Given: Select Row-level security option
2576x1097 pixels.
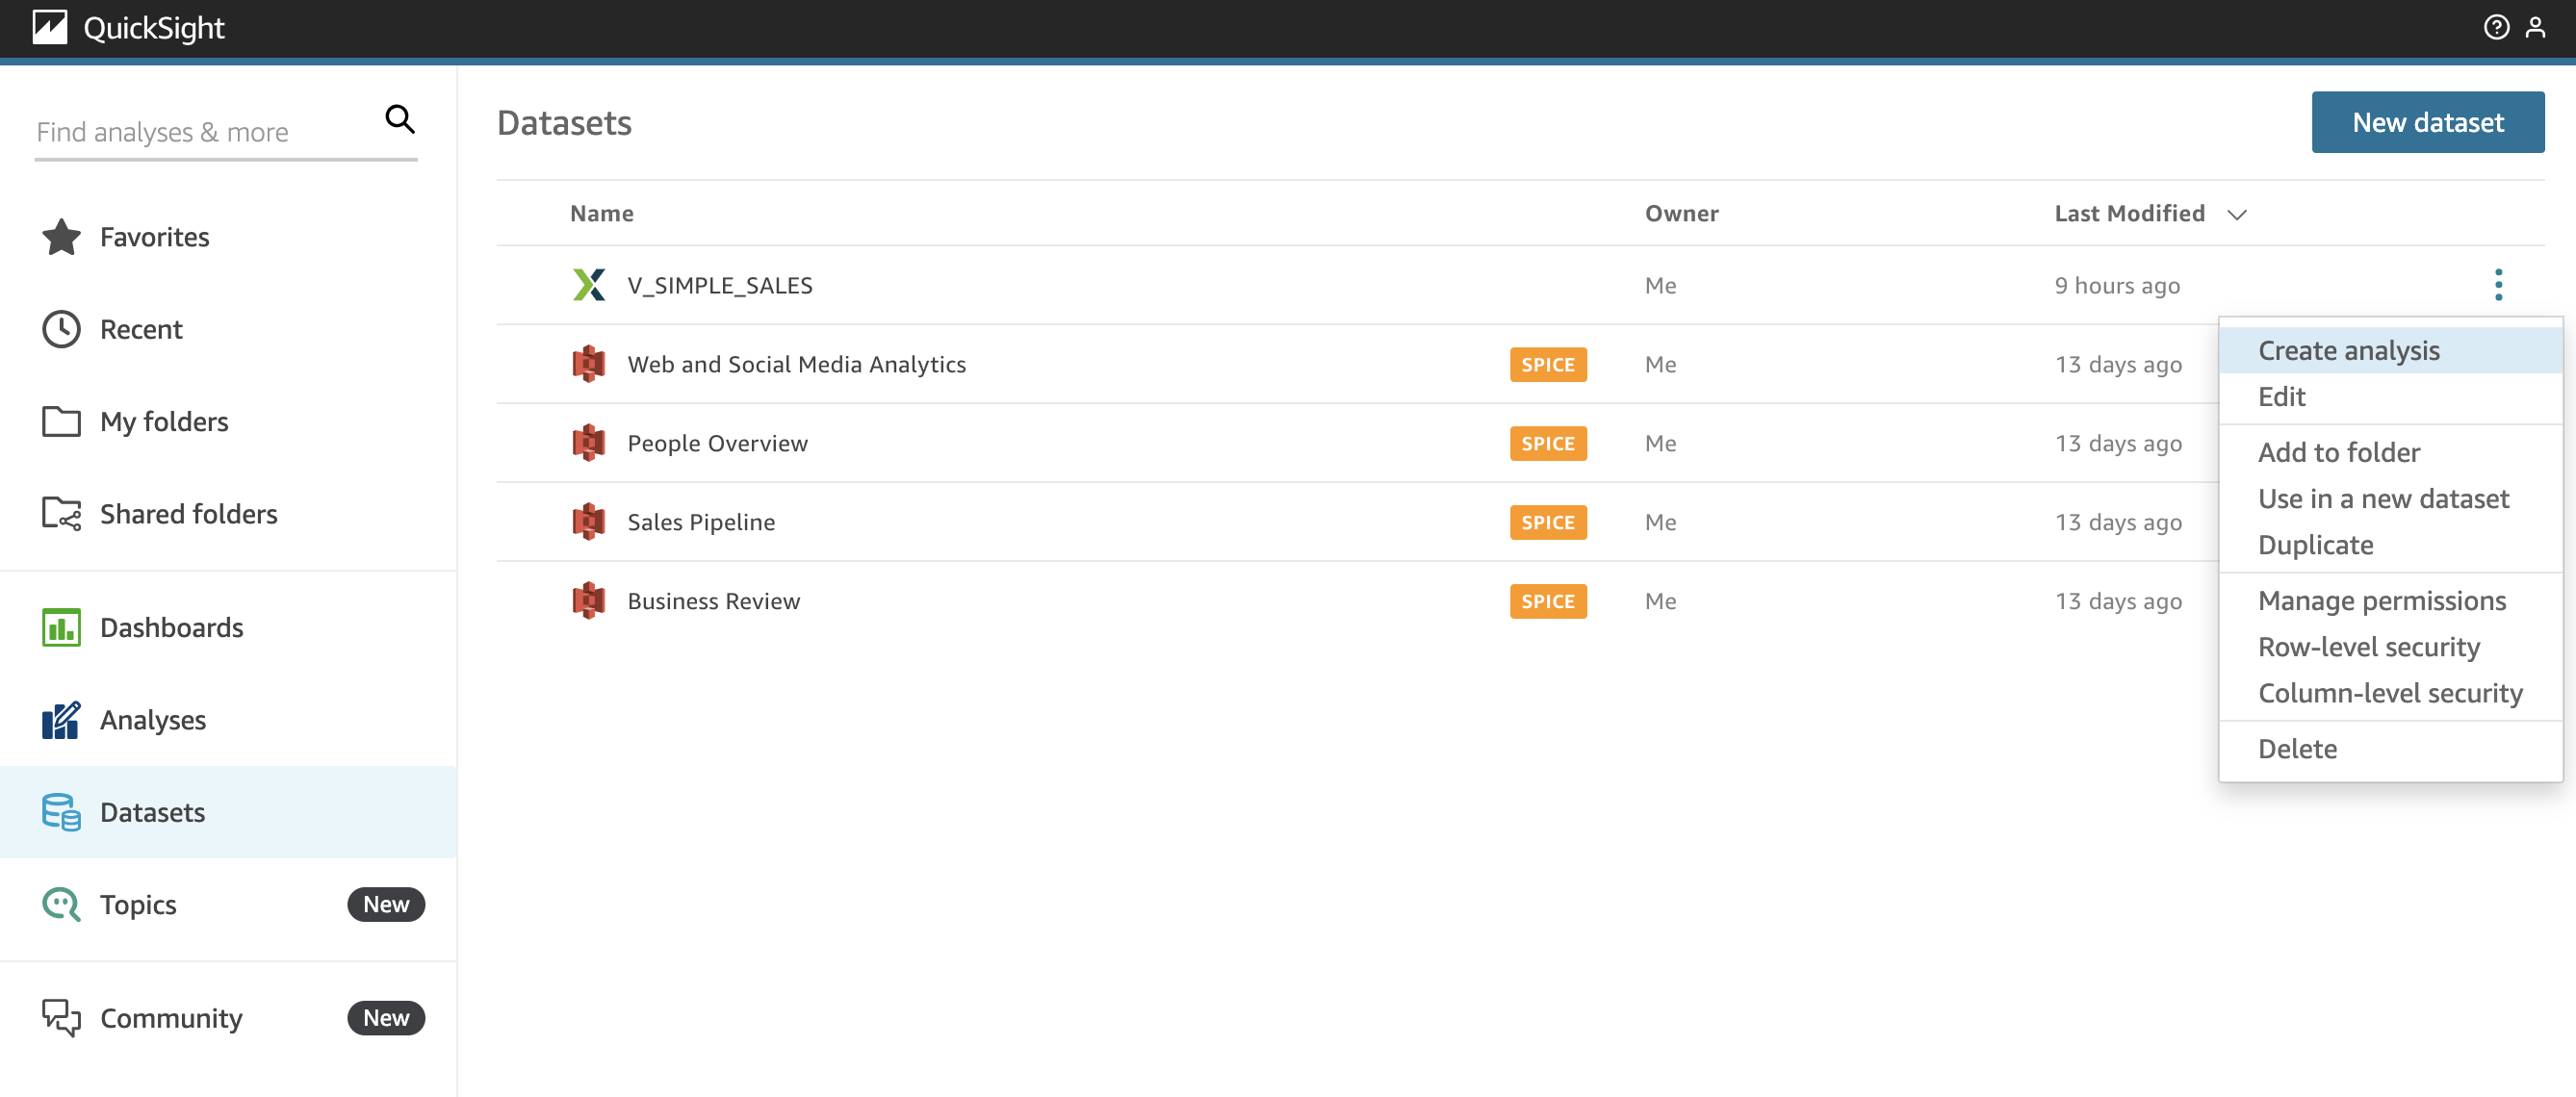Looking at the screenshot, I should [x=2390, y=646].
